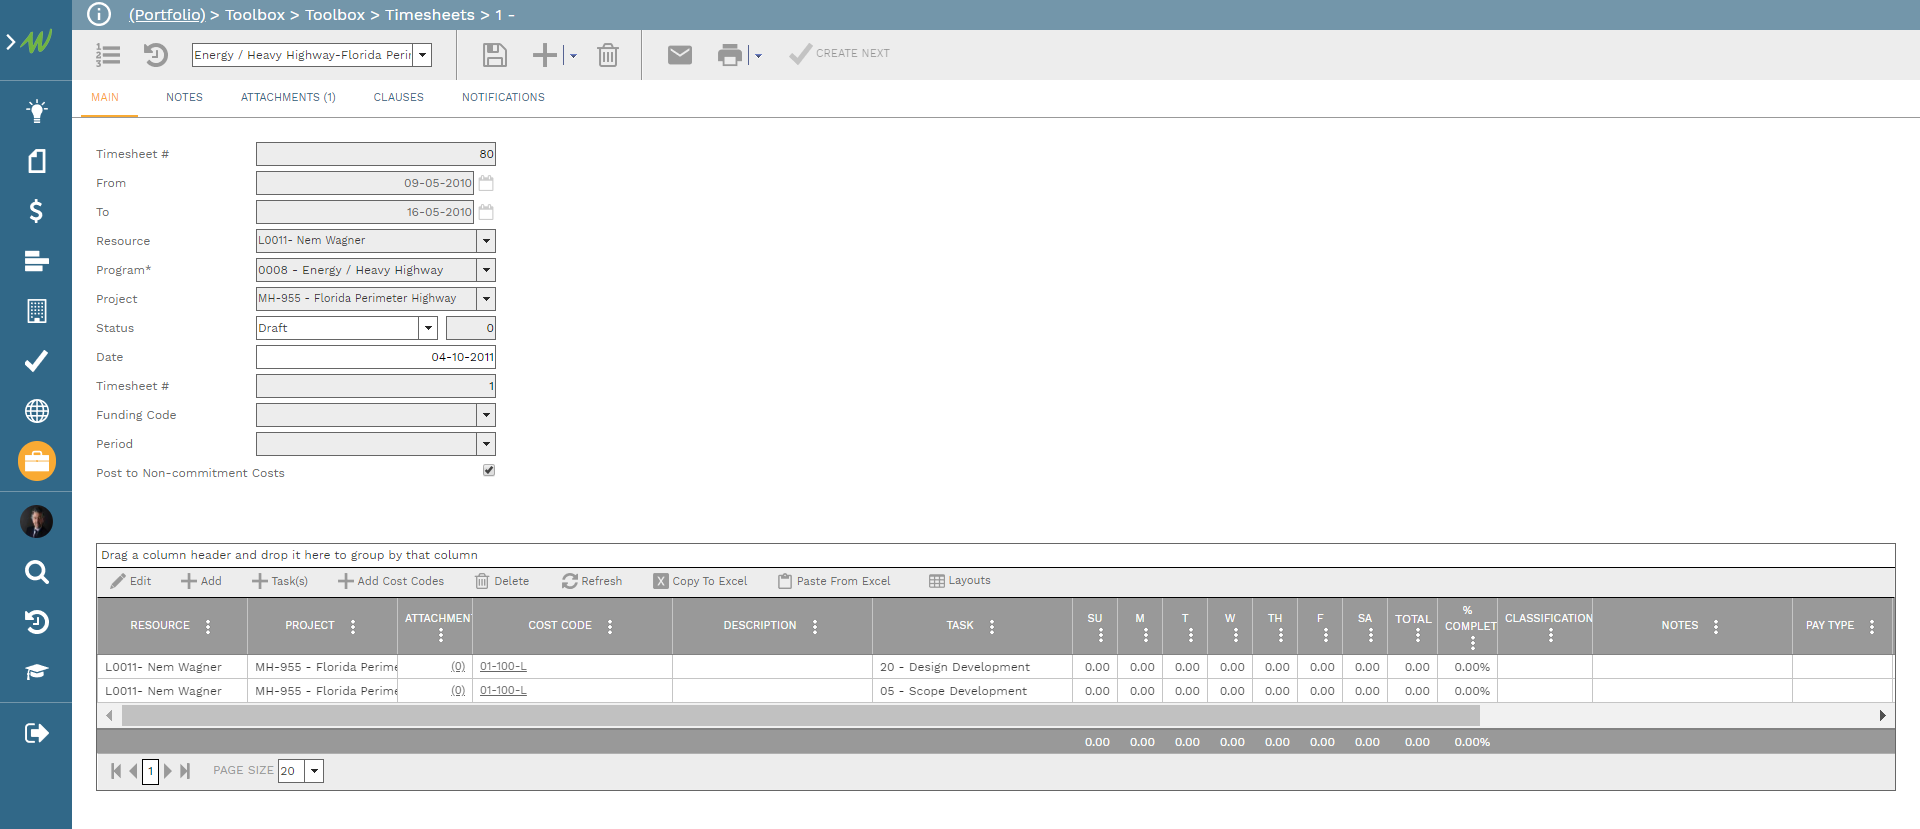Expand sidebar via the logo arrow
Image resolution: width=1920 pixels, height=829 pixels.
click(x=11, y=42)
